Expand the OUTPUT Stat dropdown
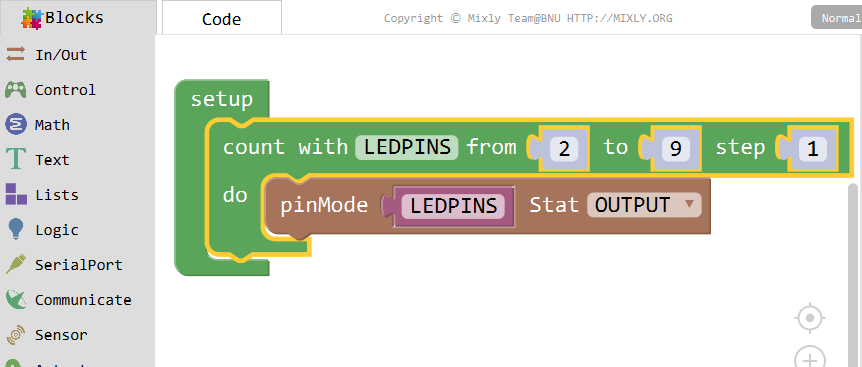862x367 pixels. coord(644,205)
